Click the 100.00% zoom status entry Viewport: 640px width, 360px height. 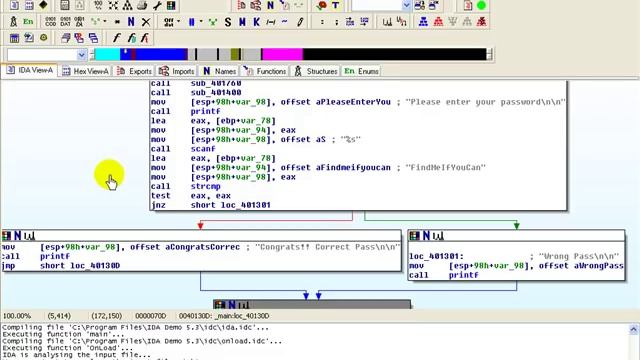pos(17,316)
